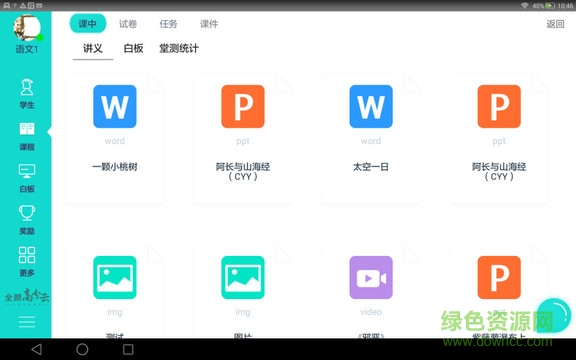
Task: Open the first img file icon
Action: click(x=115, y=277)
